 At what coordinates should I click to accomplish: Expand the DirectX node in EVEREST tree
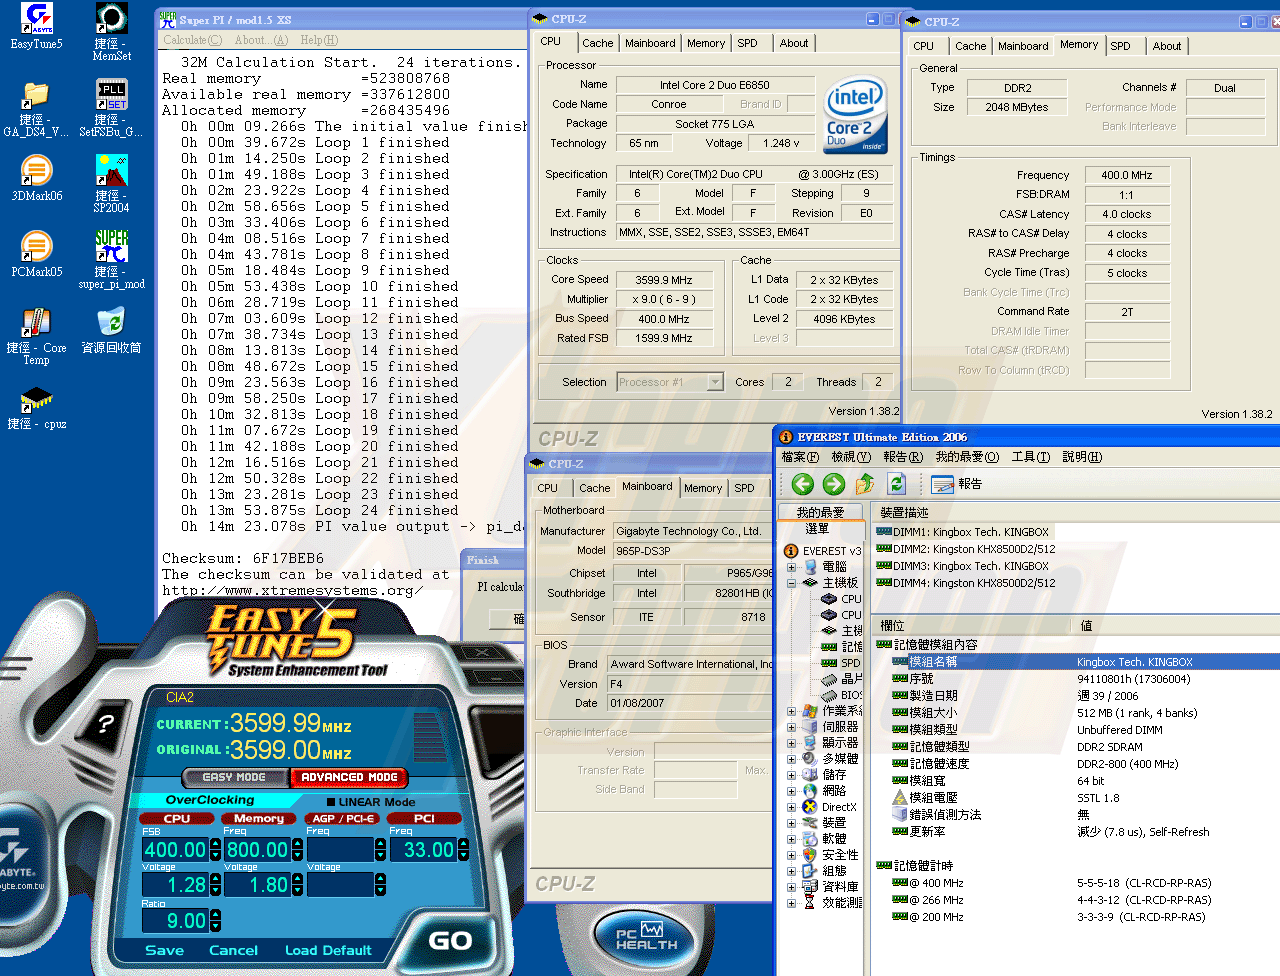[791, 807]
